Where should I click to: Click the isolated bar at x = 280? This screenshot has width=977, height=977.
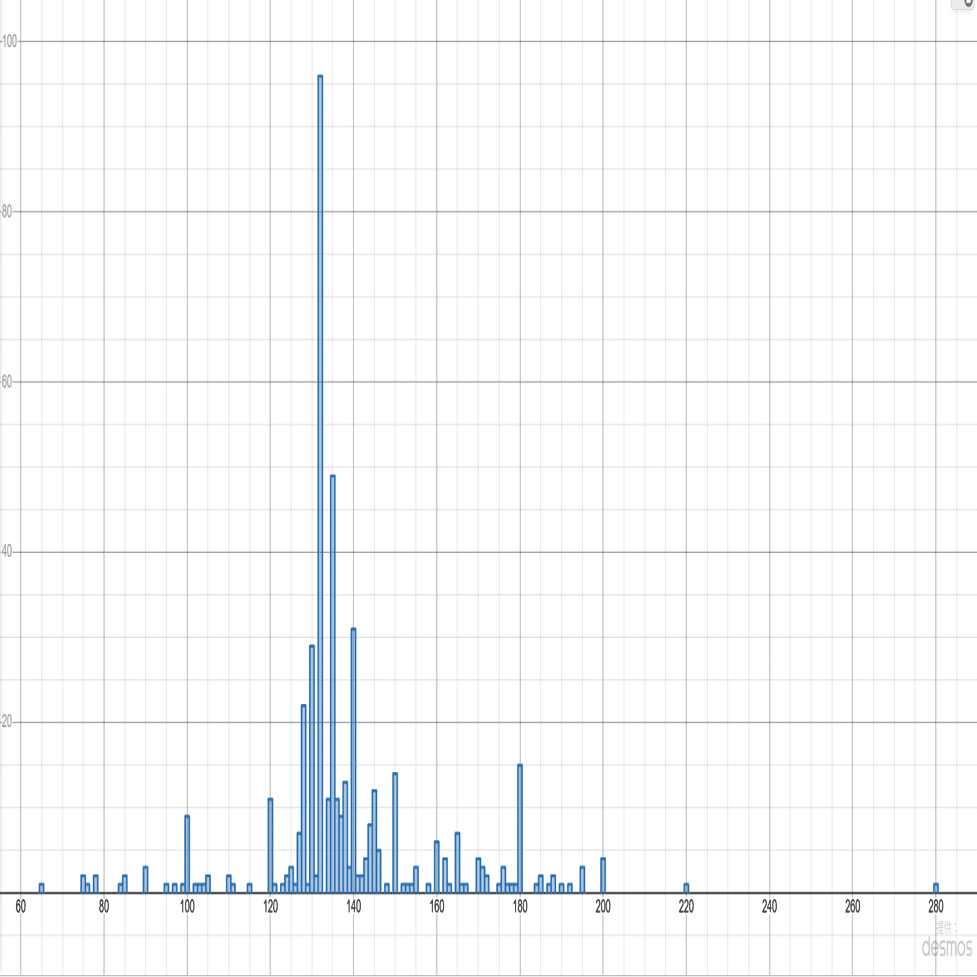point(936,888)
